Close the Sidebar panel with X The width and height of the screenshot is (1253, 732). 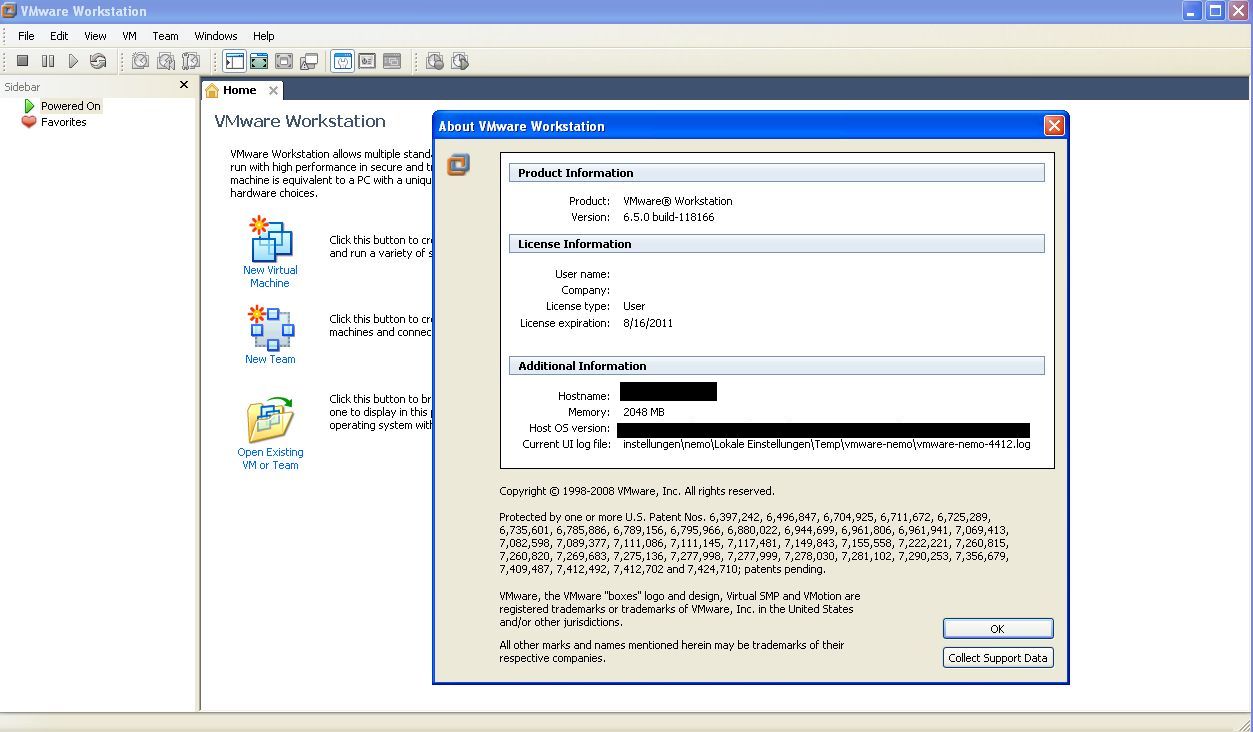[x=184, y=85]
